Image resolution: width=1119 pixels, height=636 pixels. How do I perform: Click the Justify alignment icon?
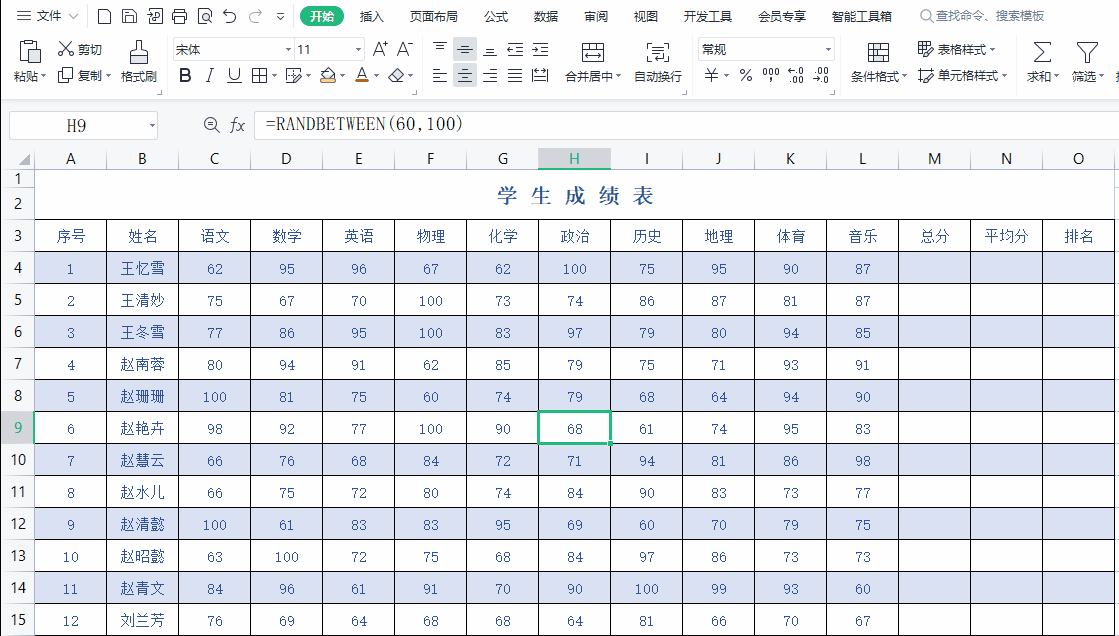515,75
